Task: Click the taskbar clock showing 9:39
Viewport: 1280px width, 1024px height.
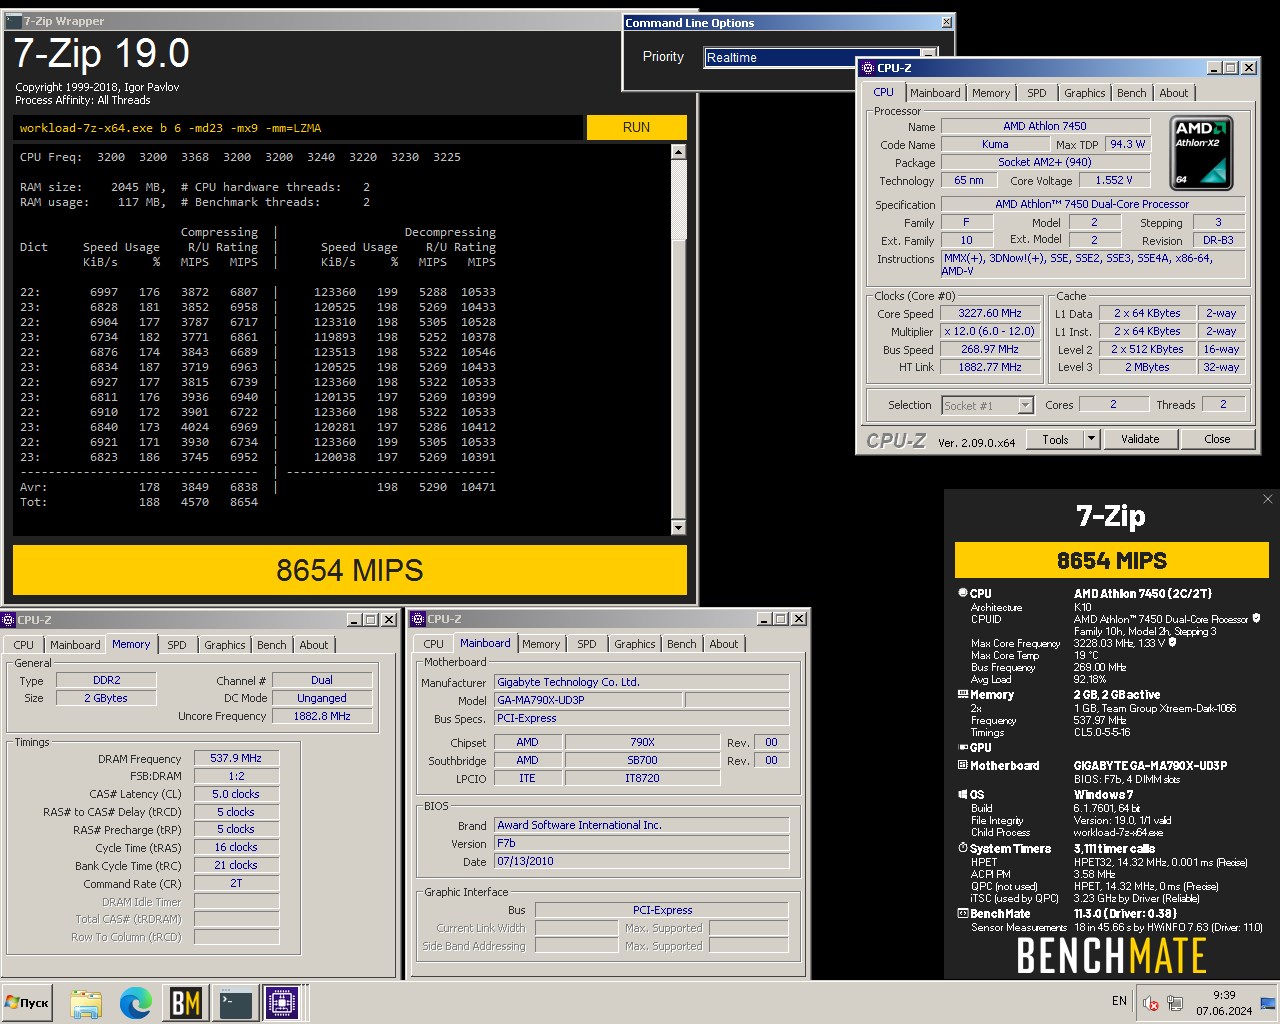Action: (1223, 1003)
